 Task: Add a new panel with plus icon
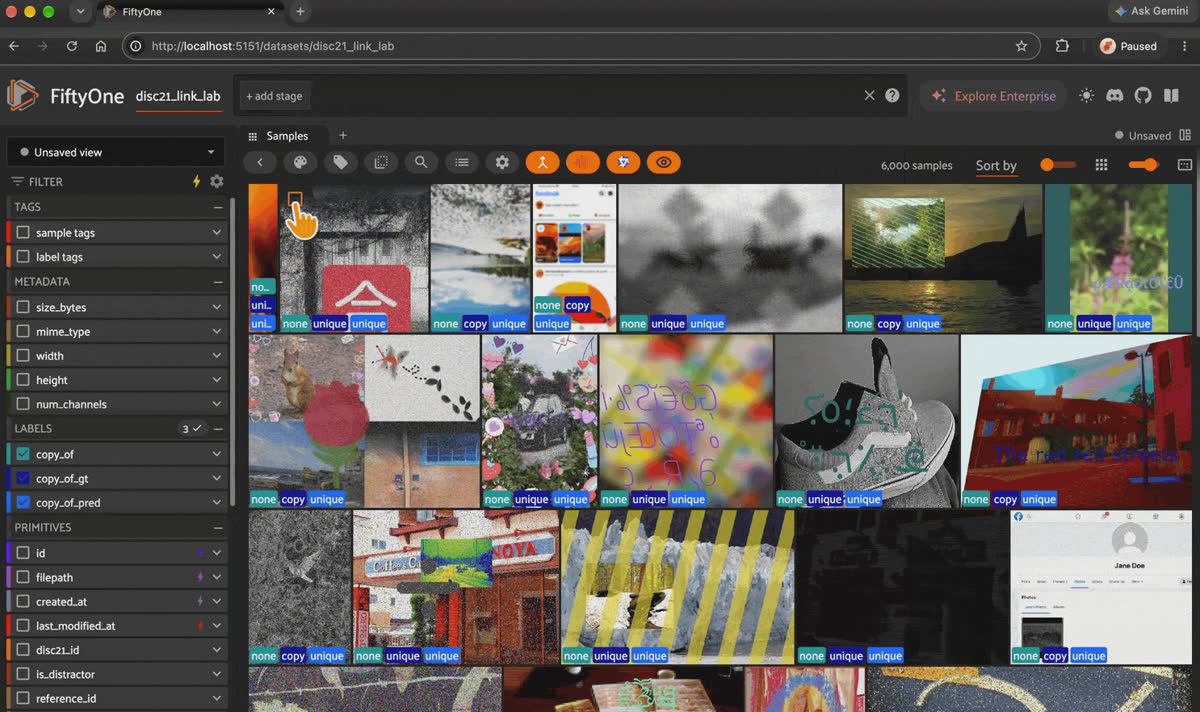click(343, 136)
